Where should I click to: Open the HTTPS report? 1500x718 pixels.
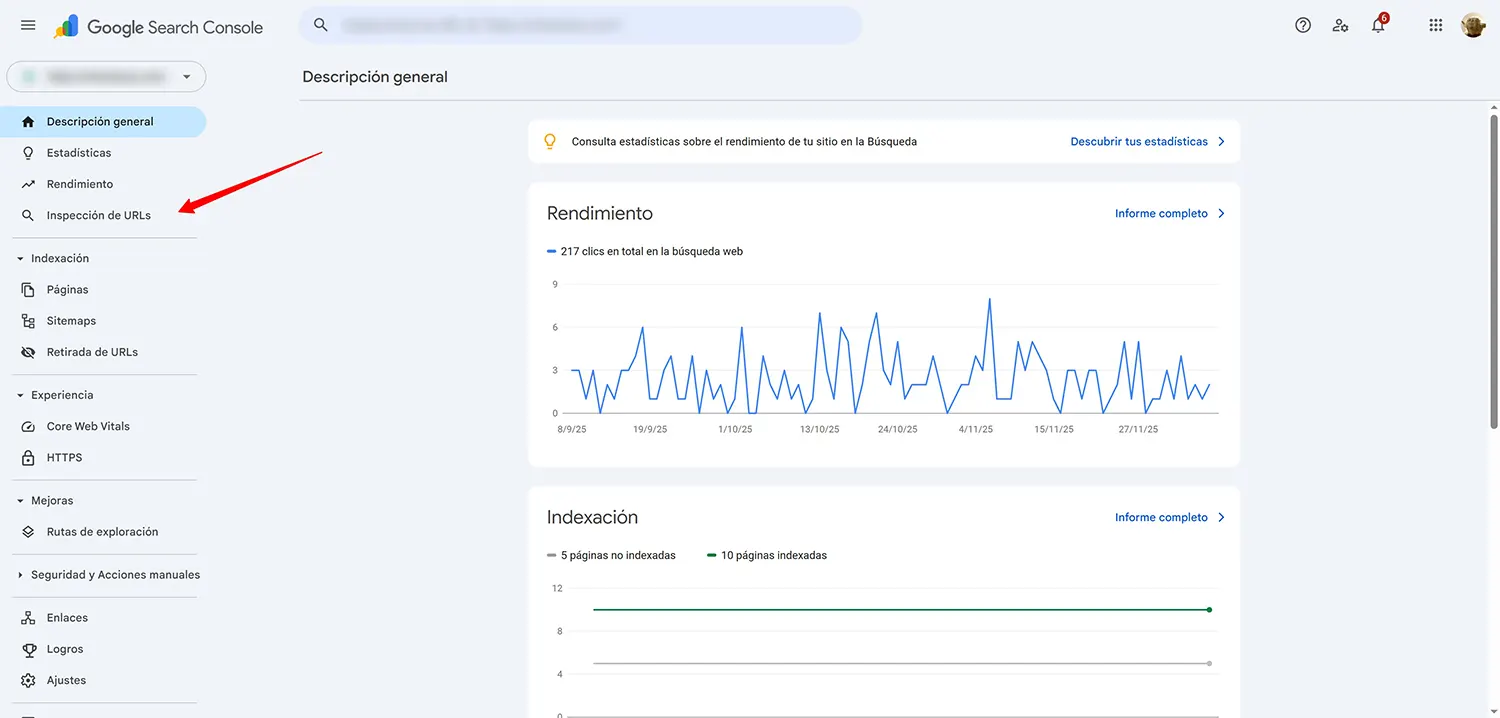(64, 457)
